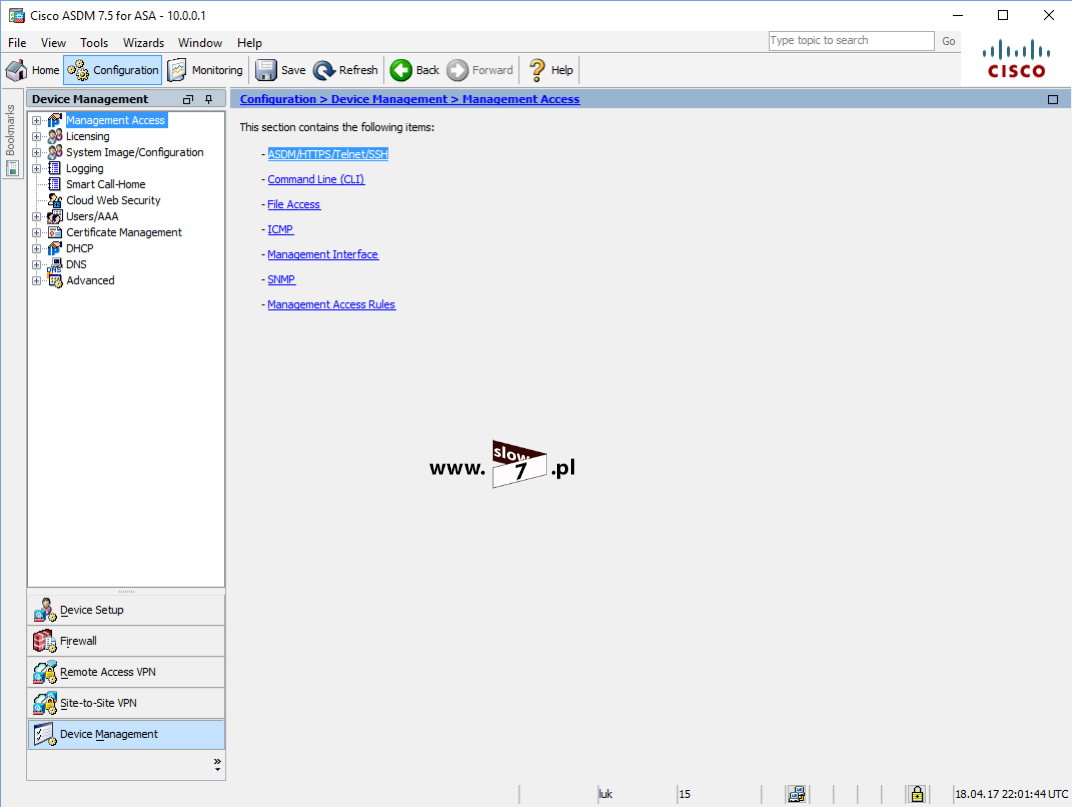Switch to Monitoring view
Screen dimensions: 1072x807
(x=205, y=70)
